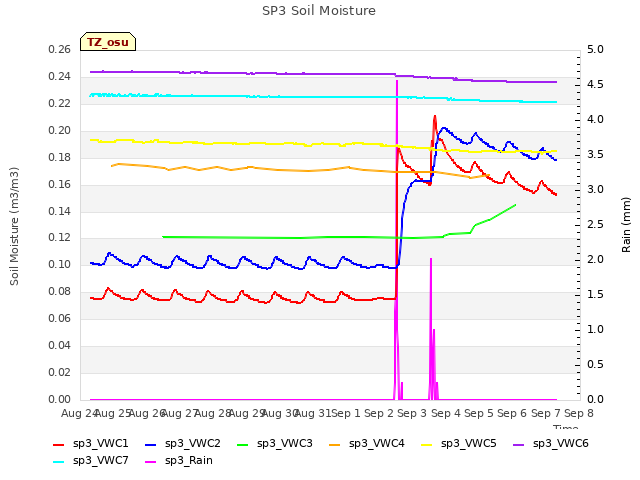Screen dimensions: 640x480
Task: Select sp3_Rain legend label
Action: tap(189, 461)
